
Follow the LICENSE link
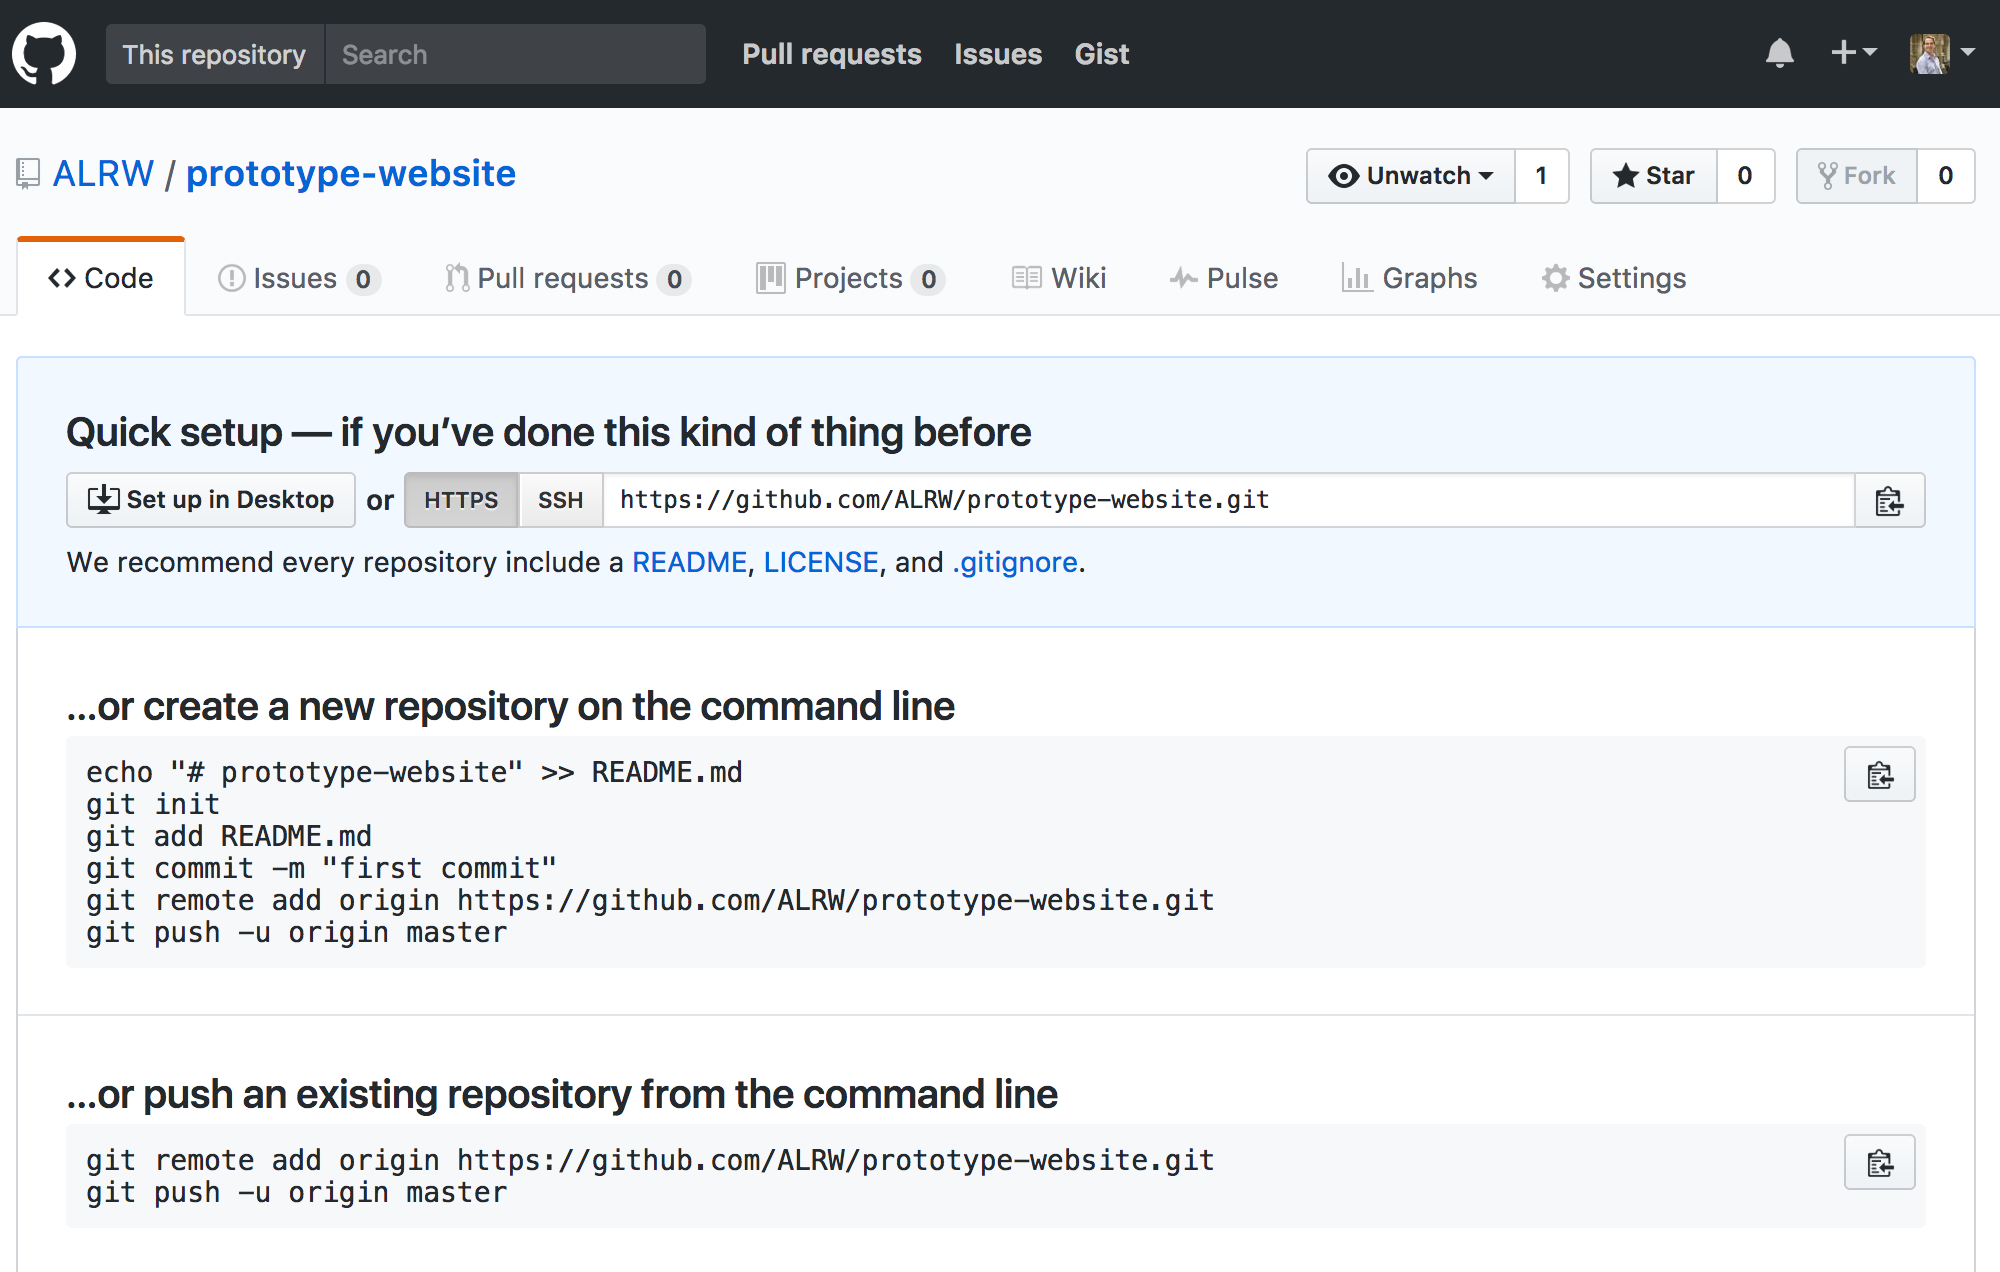[821, 562]
